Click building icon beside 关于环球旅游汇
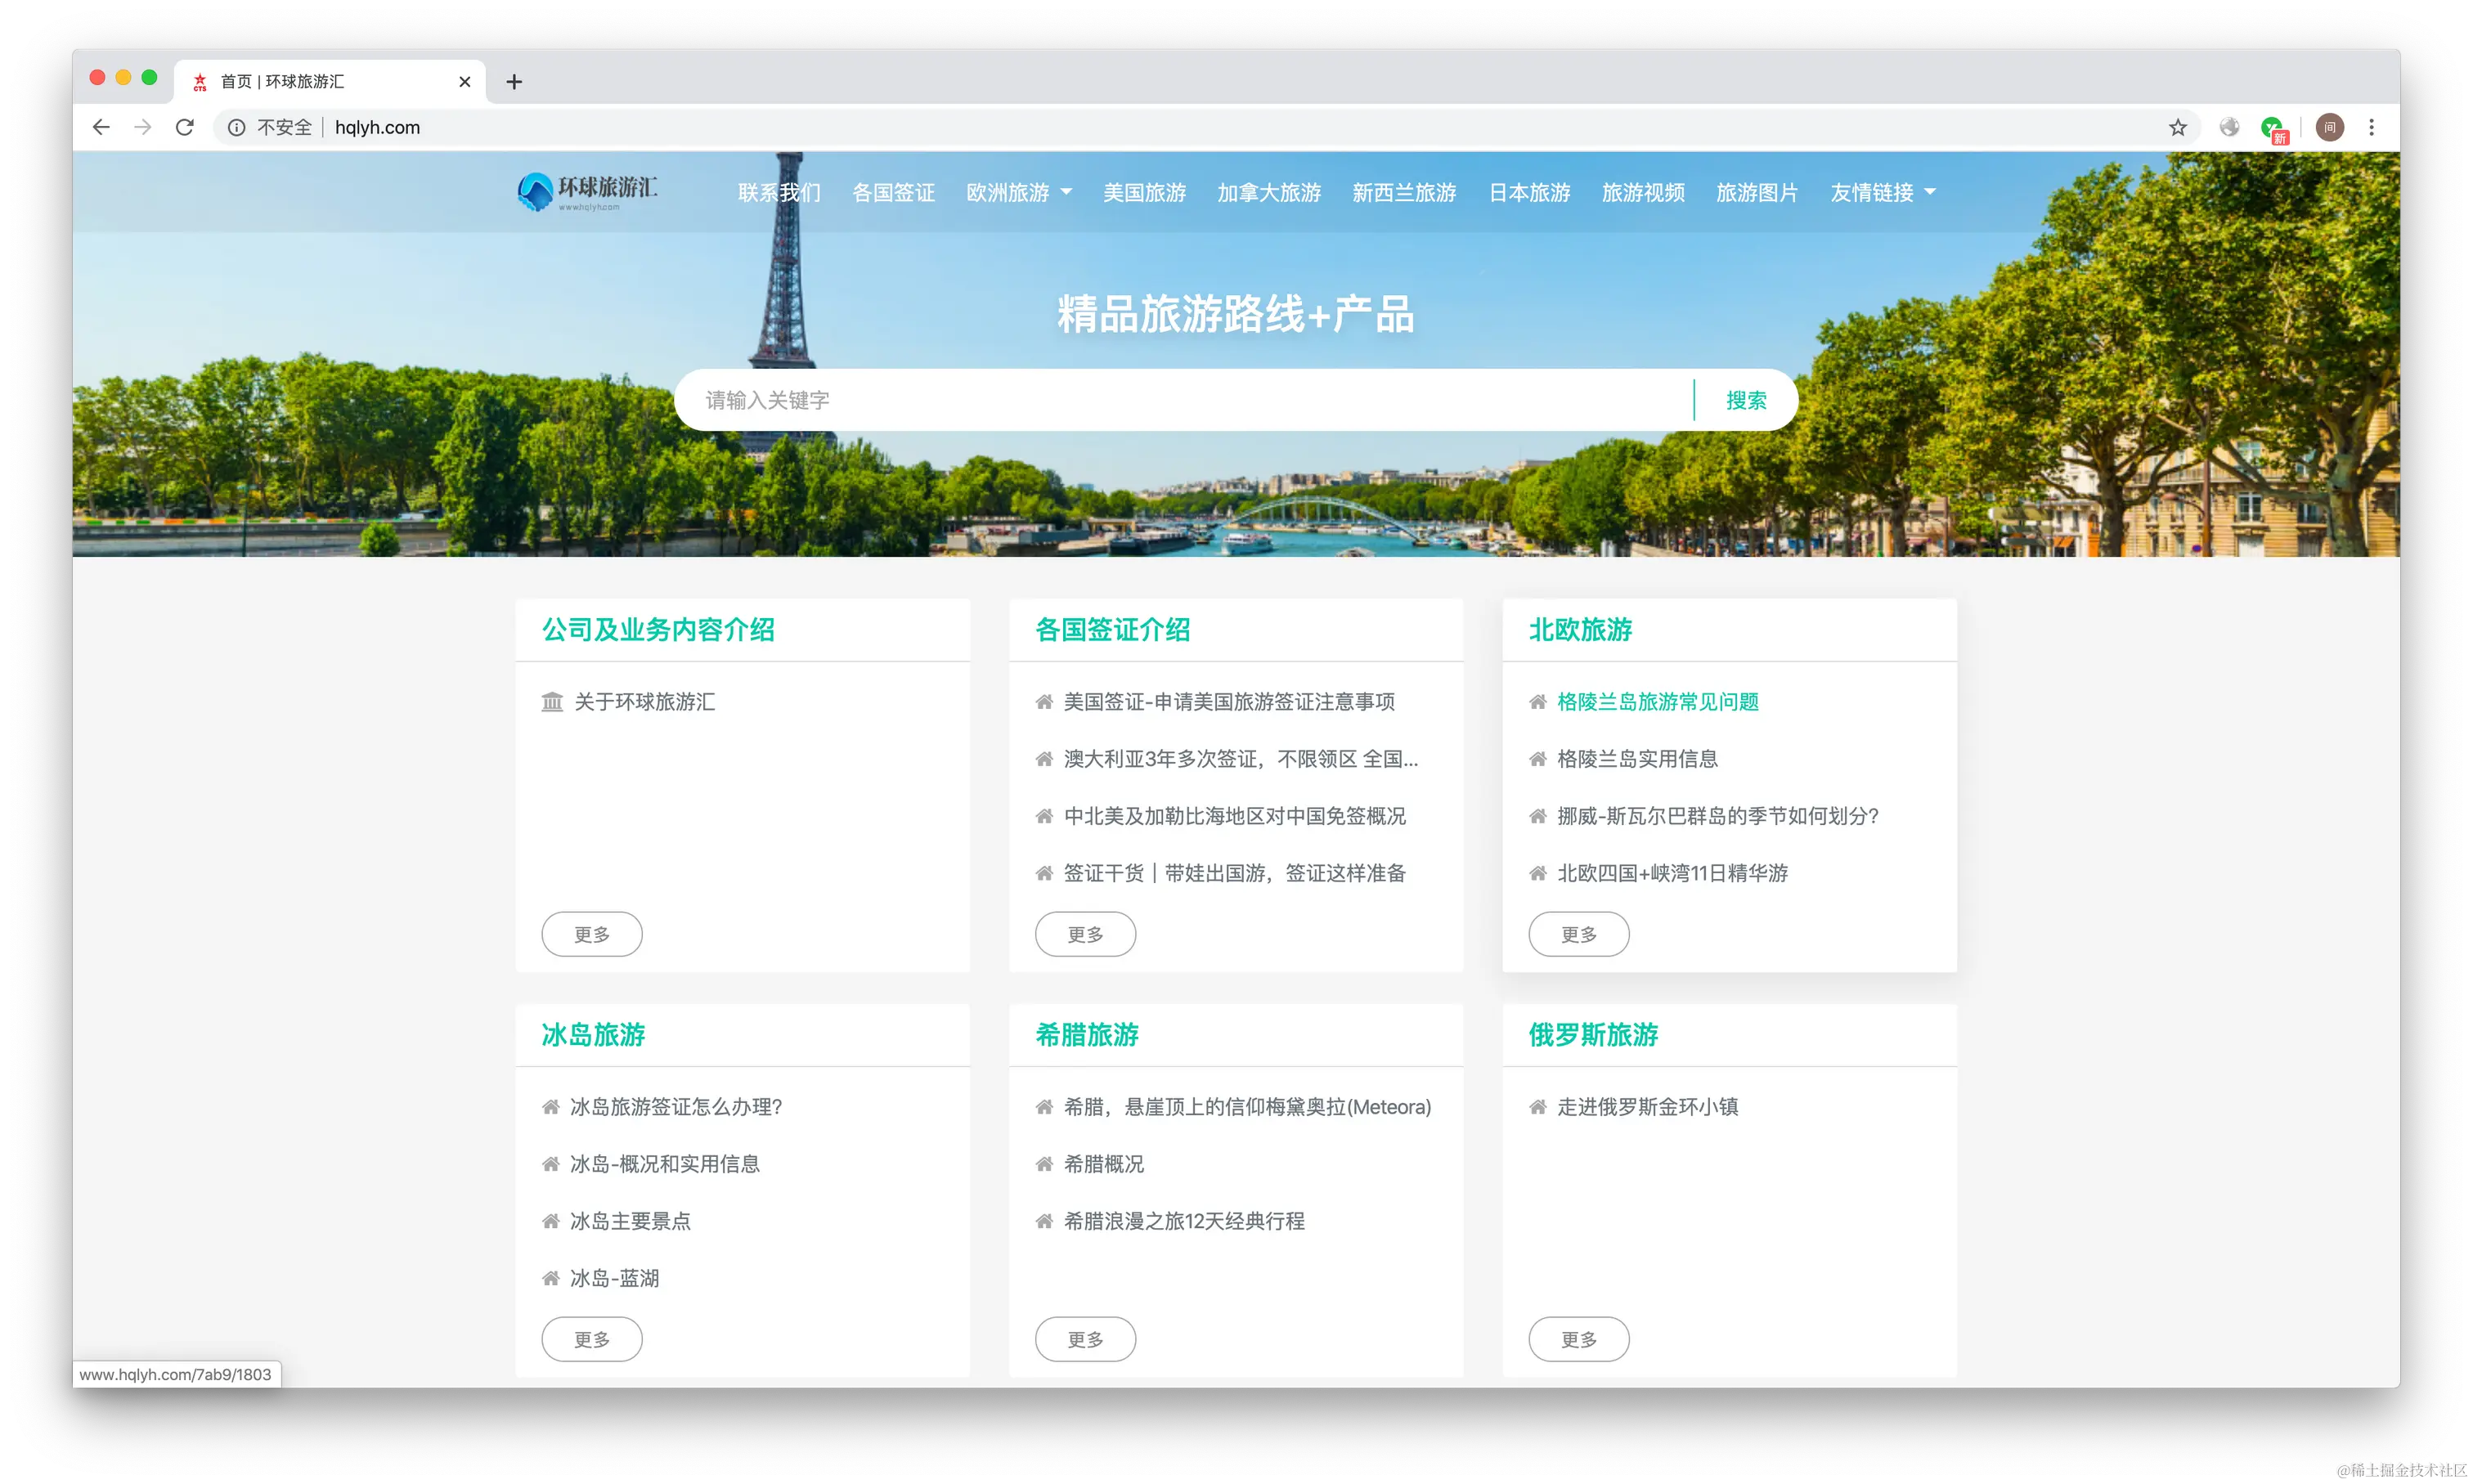The height and width of the screenshot is (1484, 2473). point(552,702)
